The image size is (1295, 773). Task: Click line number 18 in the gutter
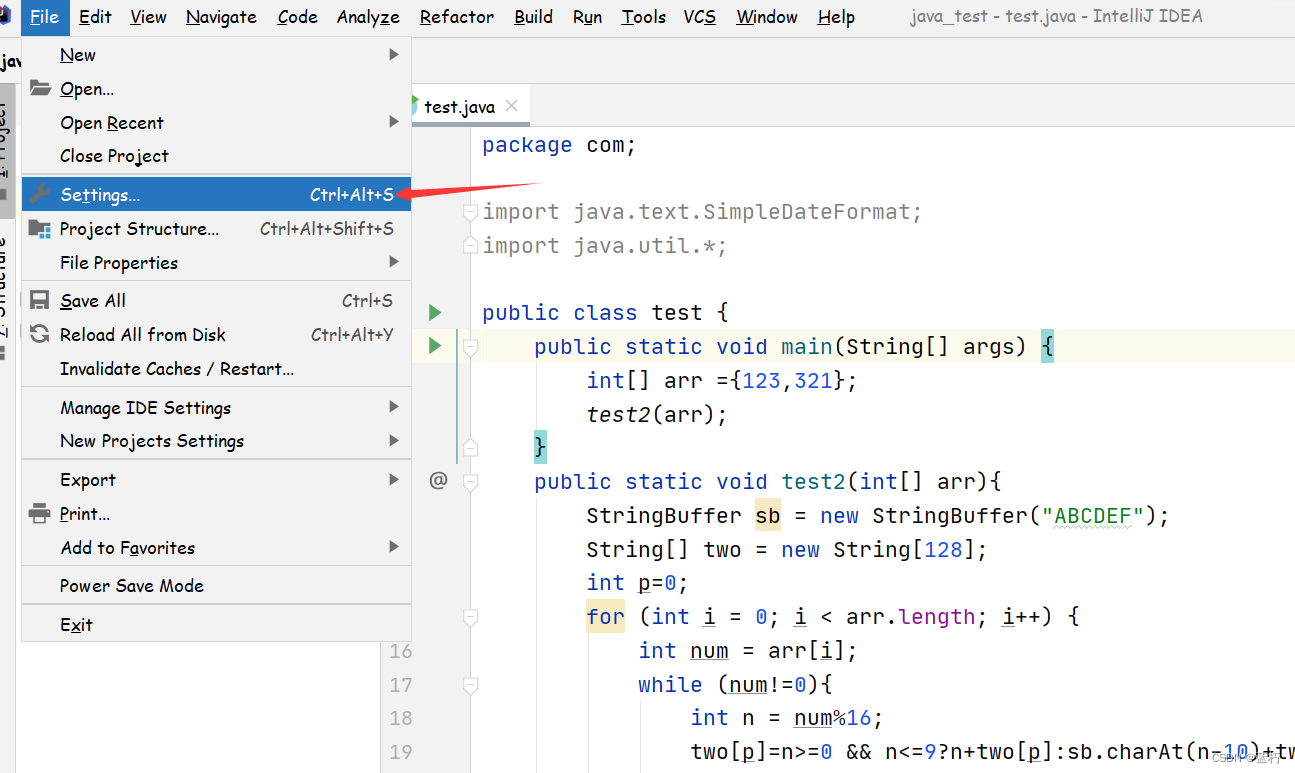click(401, 718)
